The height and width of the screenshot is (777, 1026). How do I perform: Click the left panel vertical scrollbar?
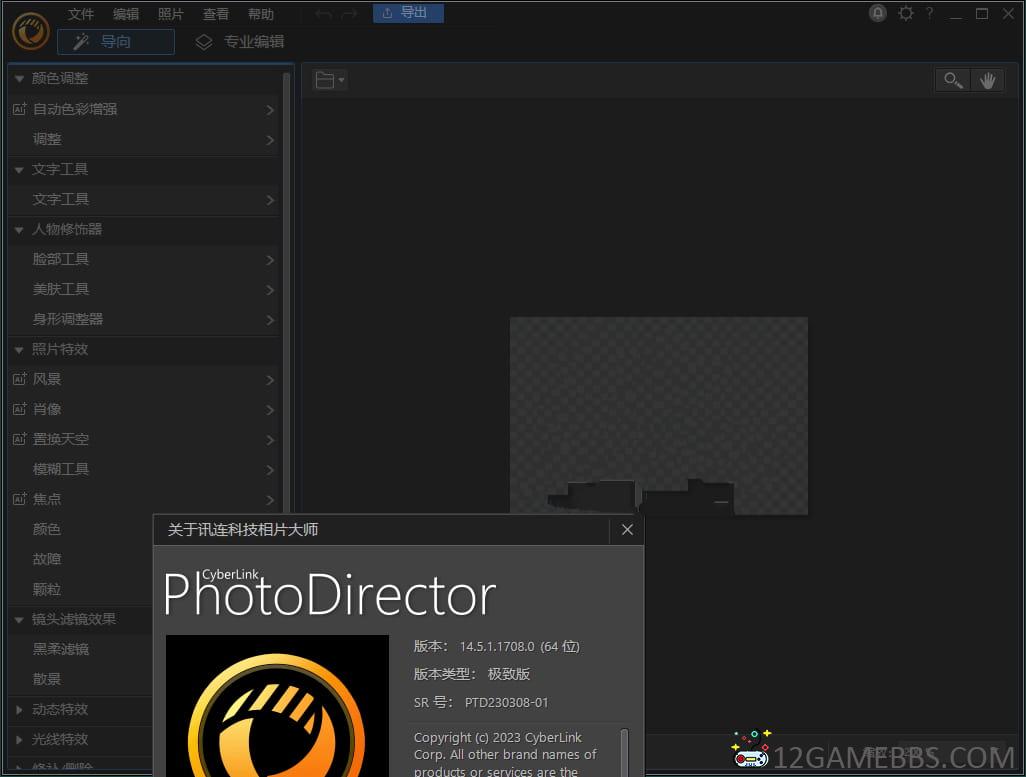click(x=287, y=300)
